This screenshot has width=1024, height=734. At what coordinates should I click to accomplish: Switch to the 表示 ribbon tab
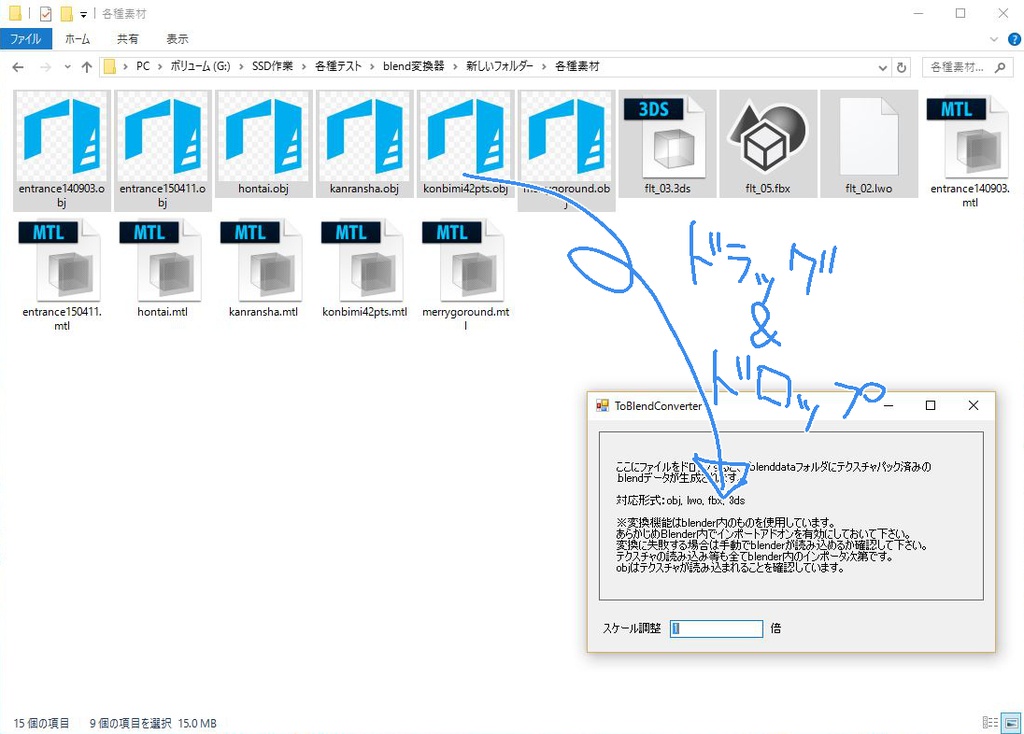pos(178,38)
